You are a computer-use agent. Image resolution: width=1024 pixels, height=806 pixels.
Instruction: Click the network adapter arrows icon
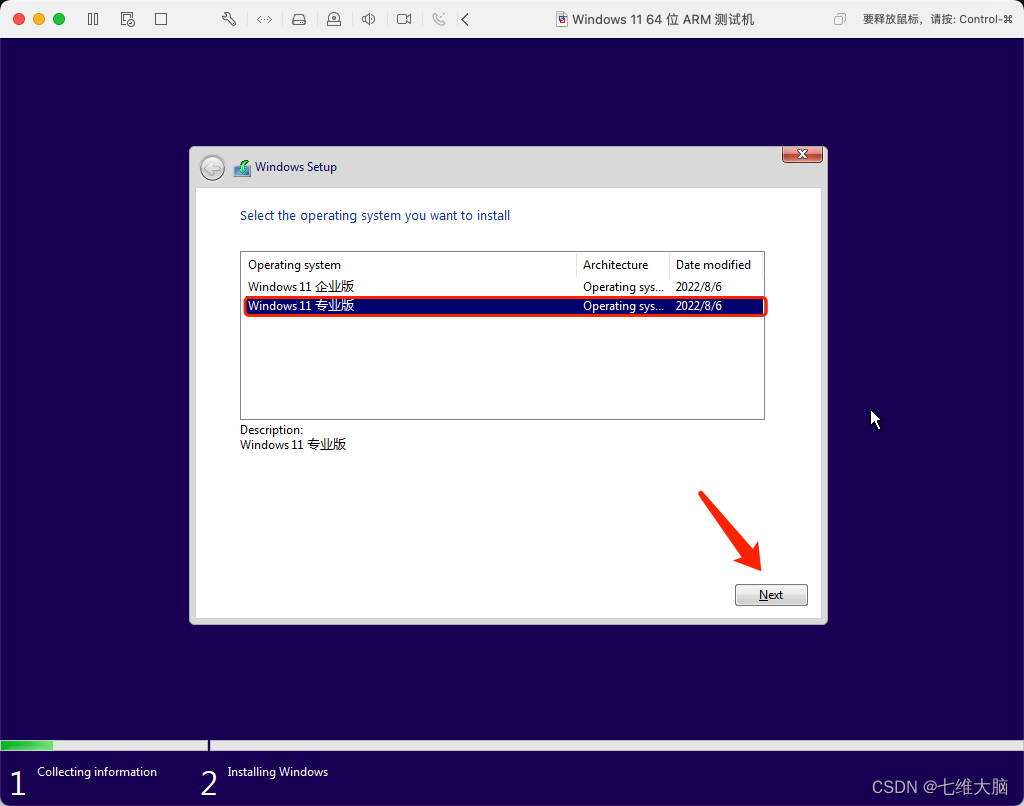264,20
